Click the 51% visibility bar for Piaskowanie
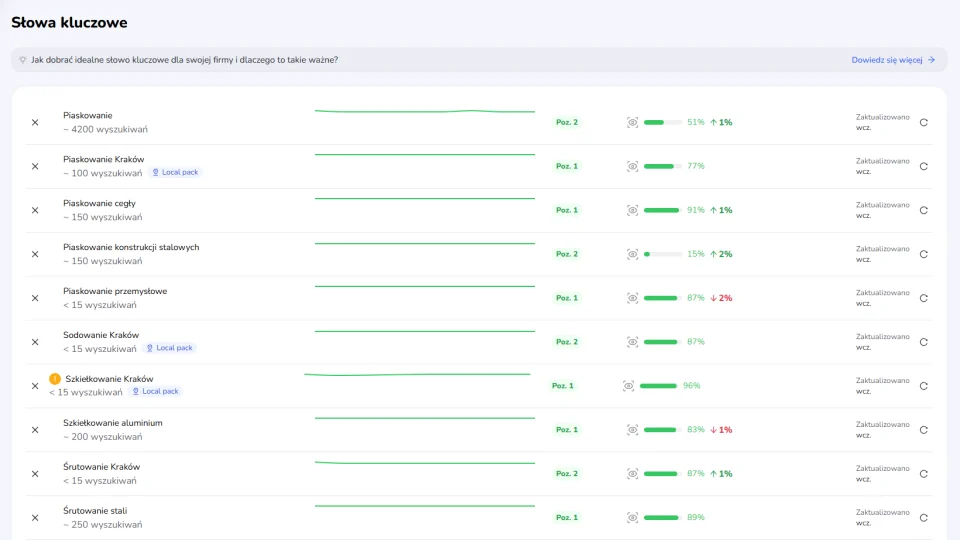 [x=662, y=122]
